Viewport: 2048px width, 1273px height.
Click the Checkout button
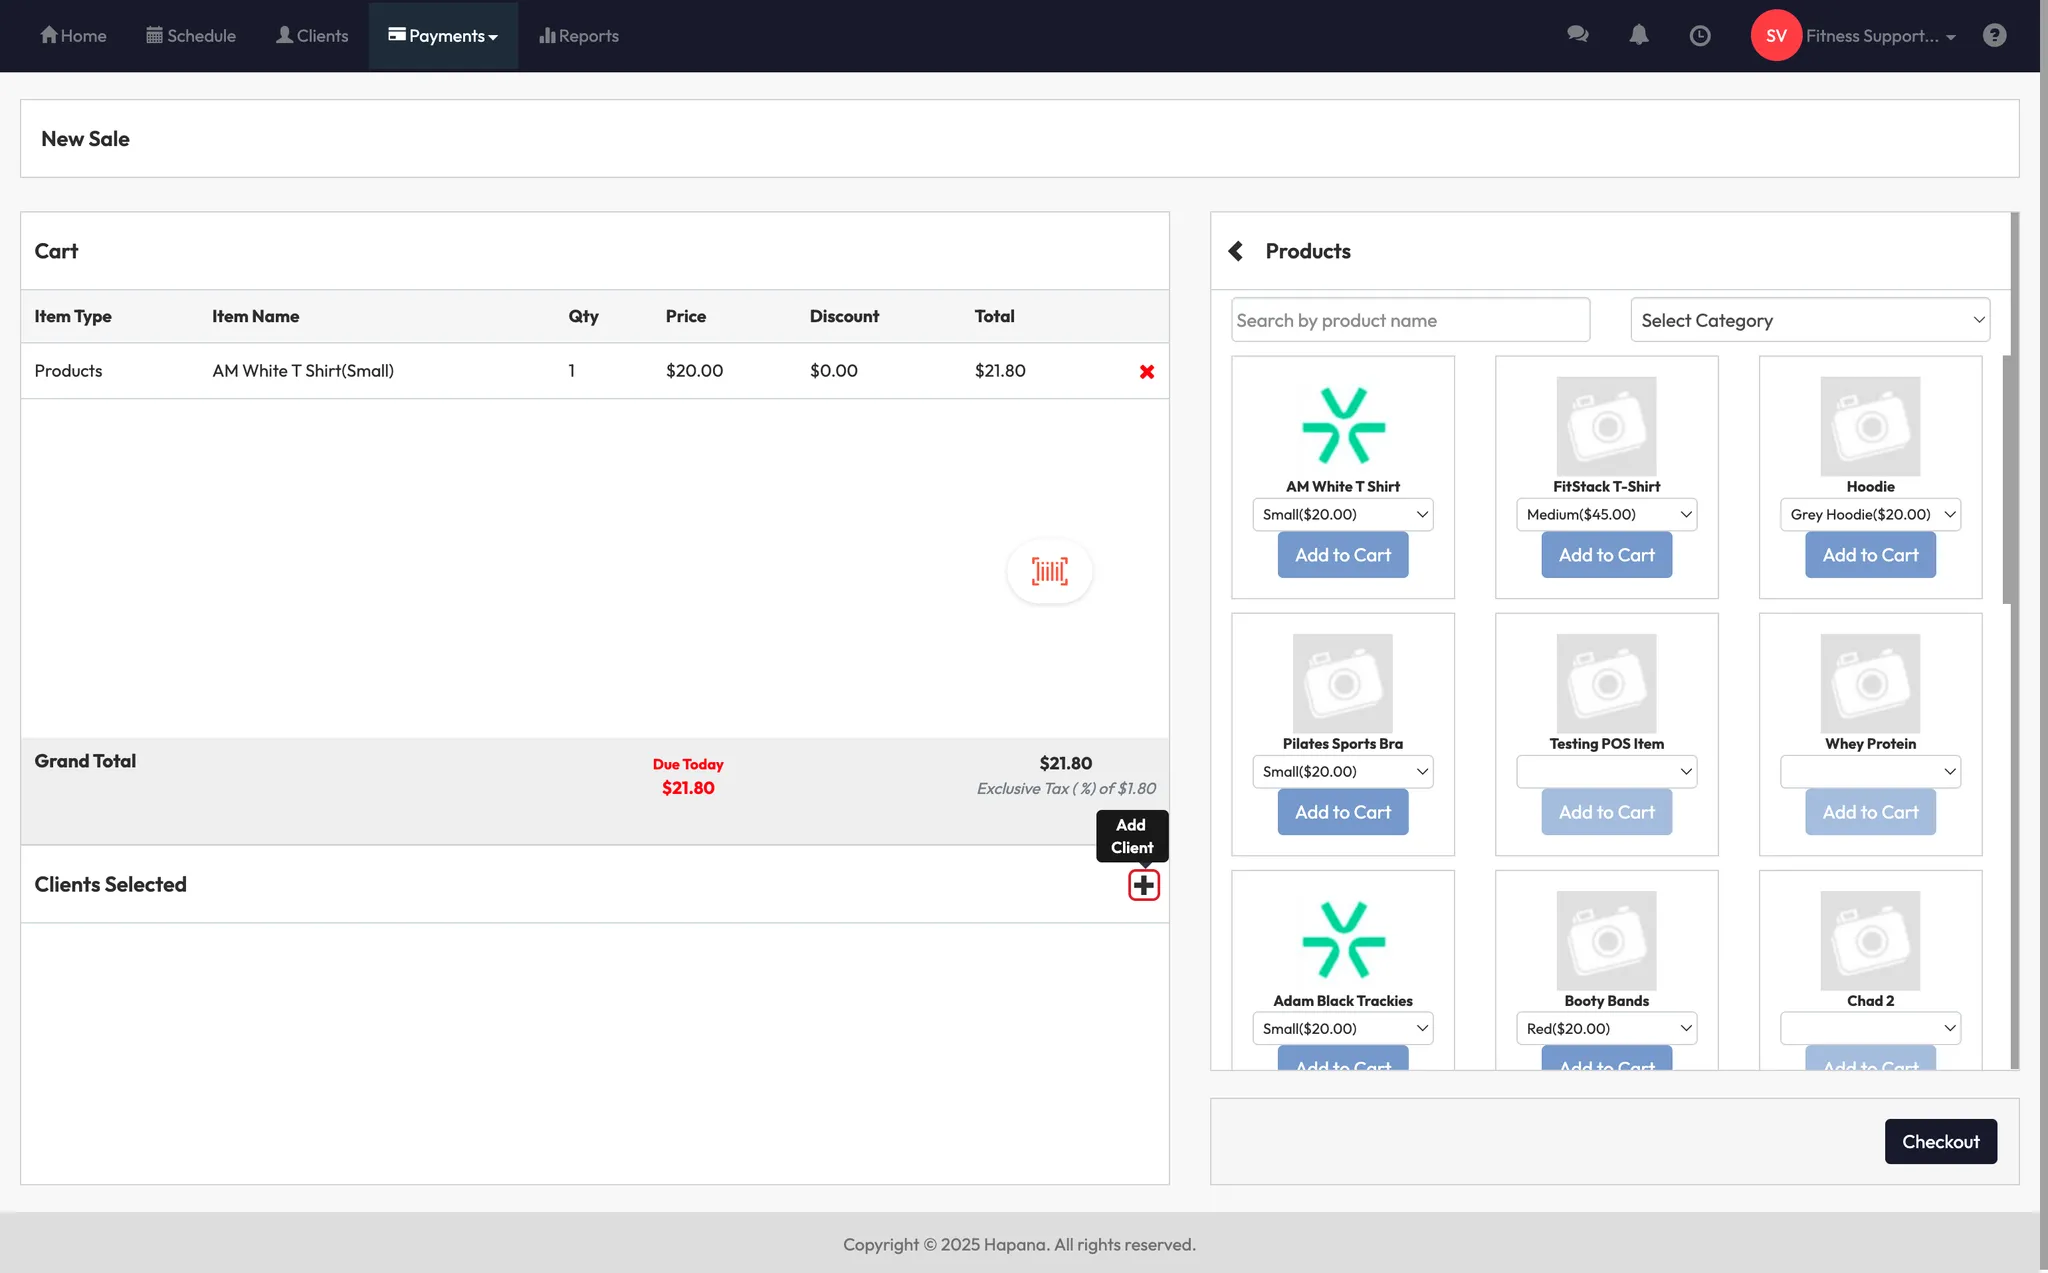click(1940, 1141)
